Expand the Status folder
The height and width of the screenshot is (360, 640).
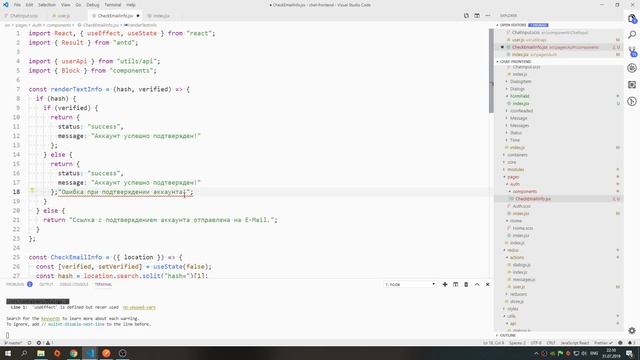(x=516, y=133)
